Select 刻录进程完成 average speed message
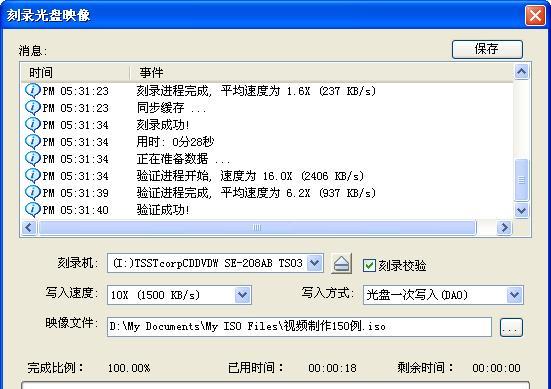Screen dimensions: 551x389 pyautogui.click(x=256, y=91)
